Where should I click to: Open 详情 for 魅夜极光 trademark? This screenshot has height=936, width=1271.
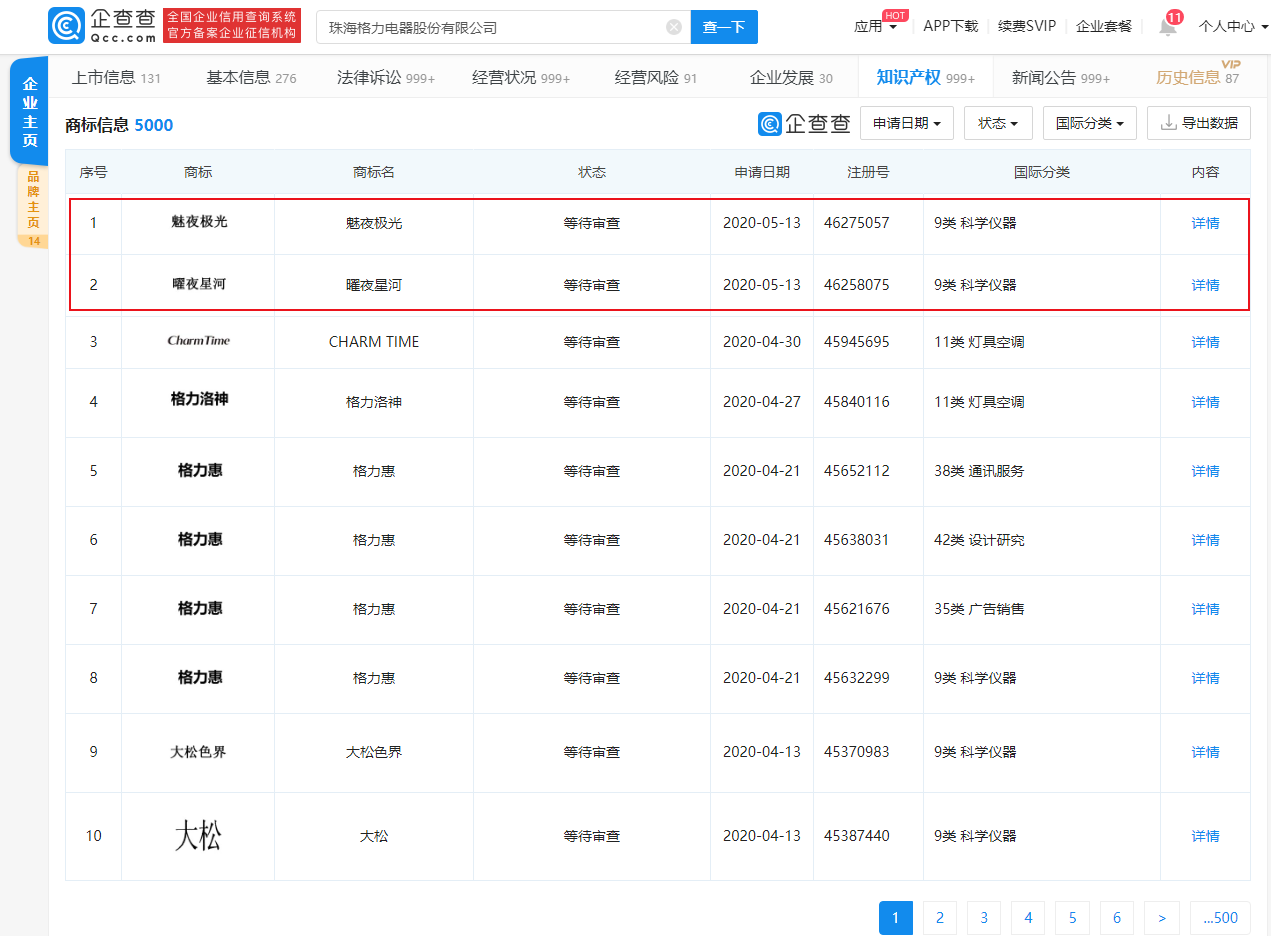pyautogui.click(x=1205, y=223)
